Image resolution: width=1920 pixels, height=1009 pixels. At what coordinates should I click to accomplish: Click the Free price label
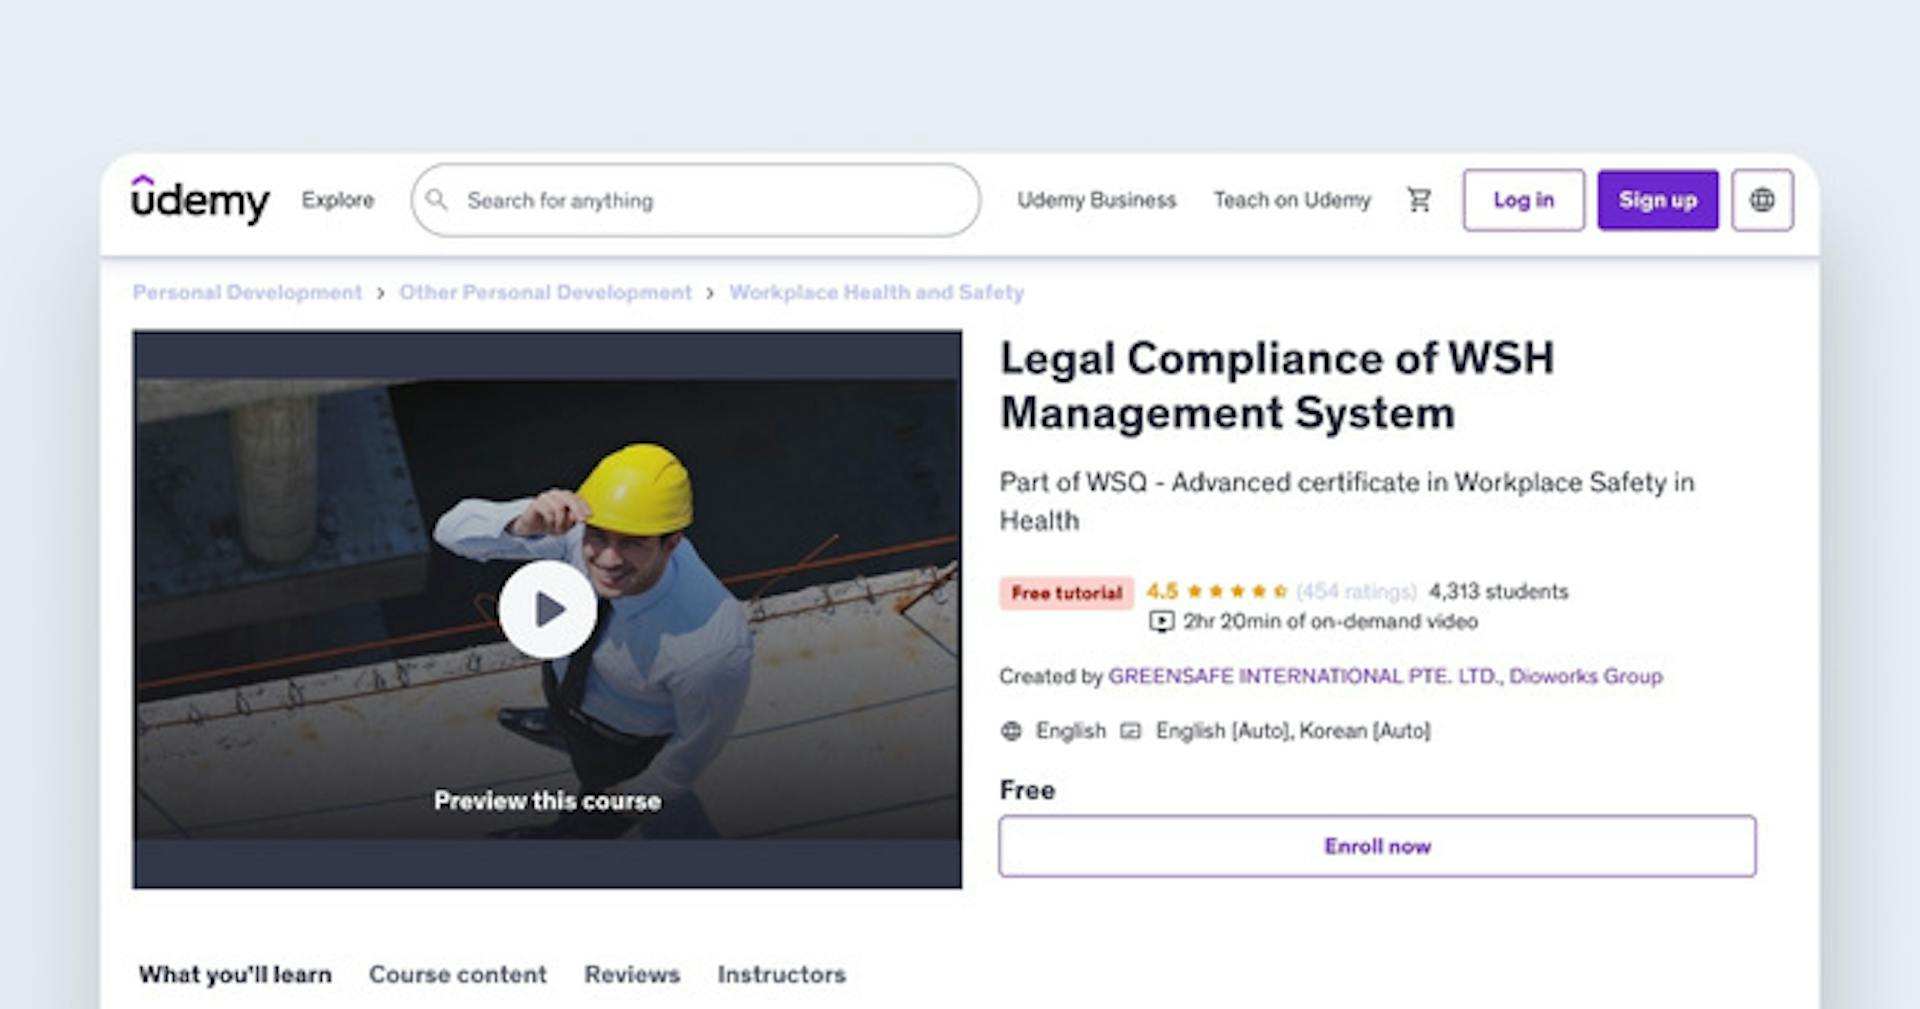1027,790
